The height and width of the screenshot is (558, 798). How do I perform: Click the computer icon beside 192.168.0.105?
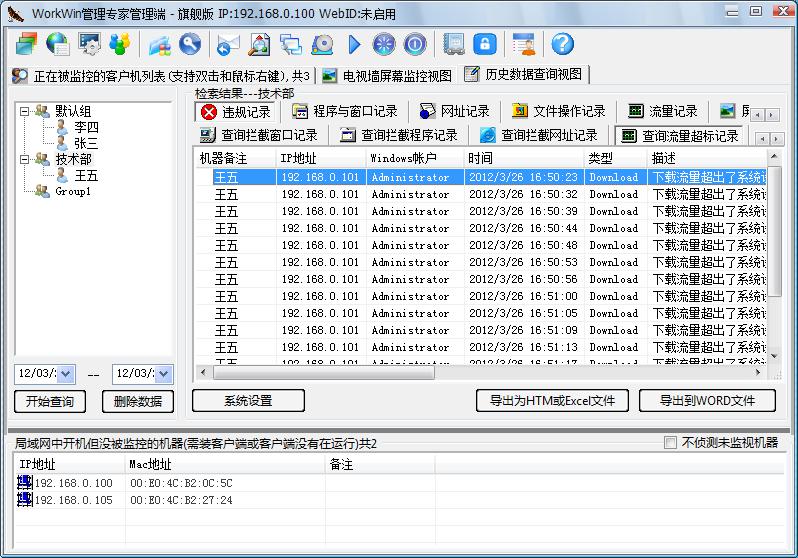(25, 499)
